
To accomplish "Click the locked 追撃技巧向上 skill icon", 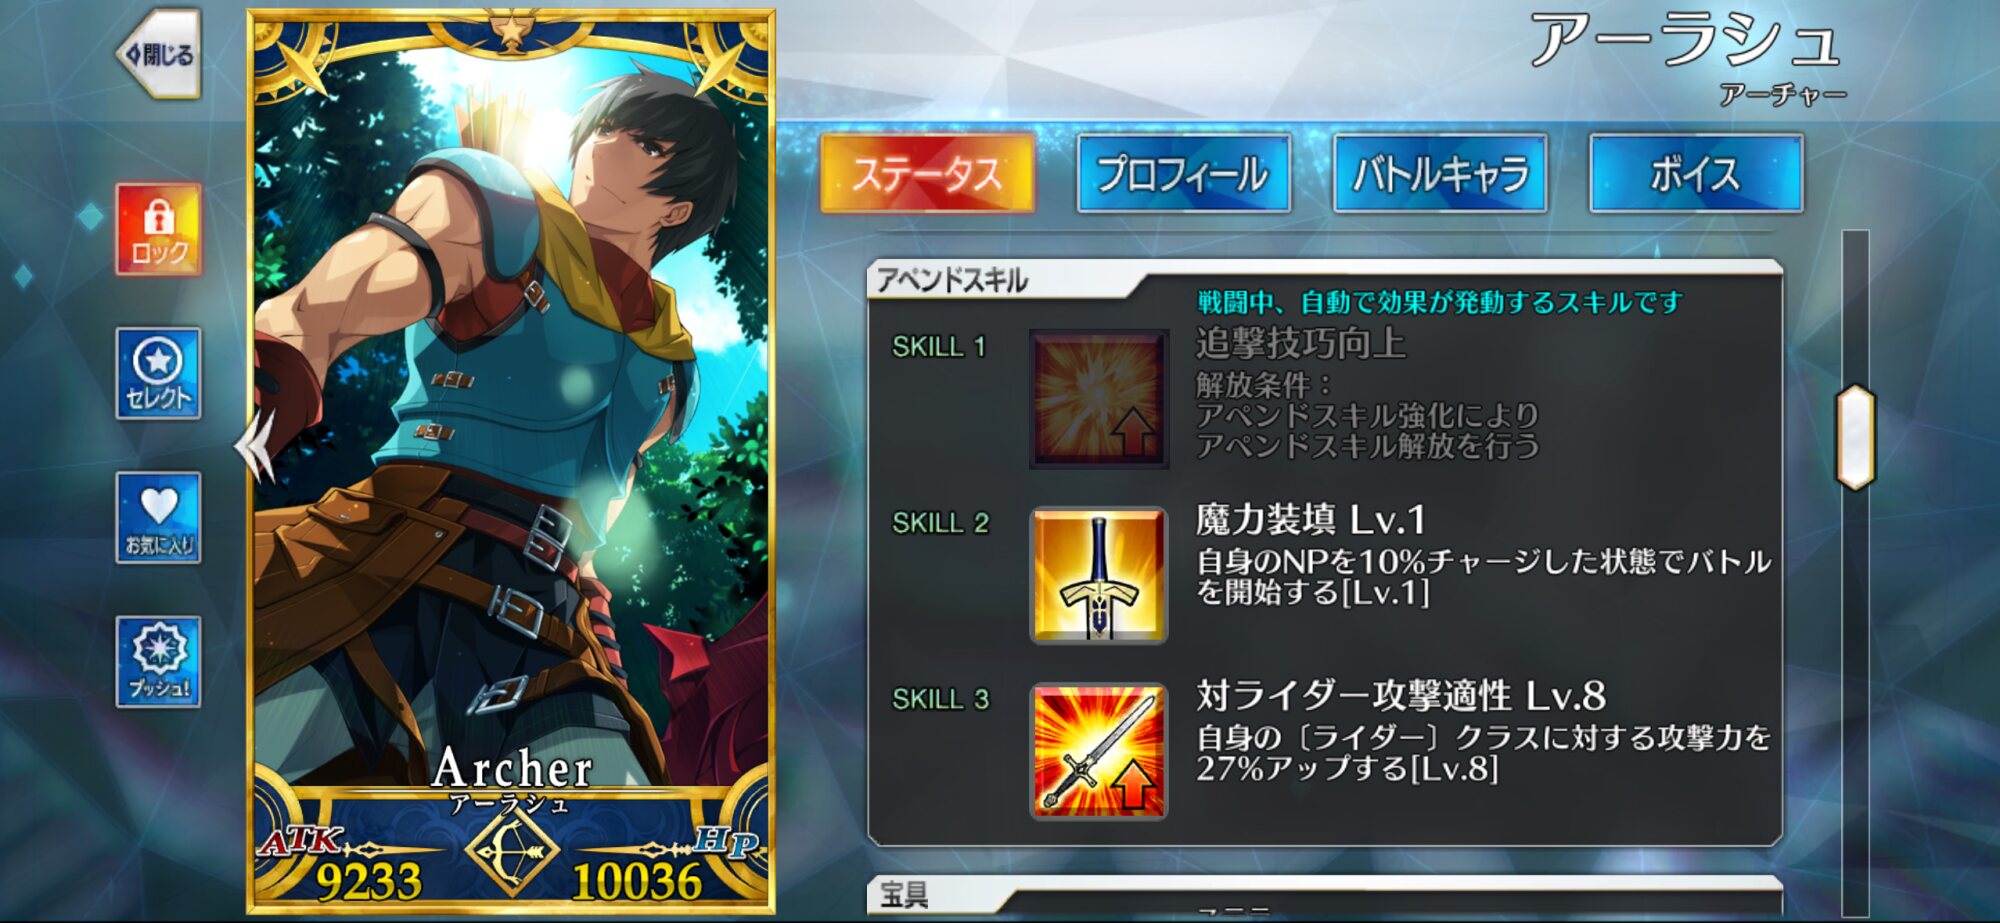I will pyautogui.click(x=1099, y=399).
